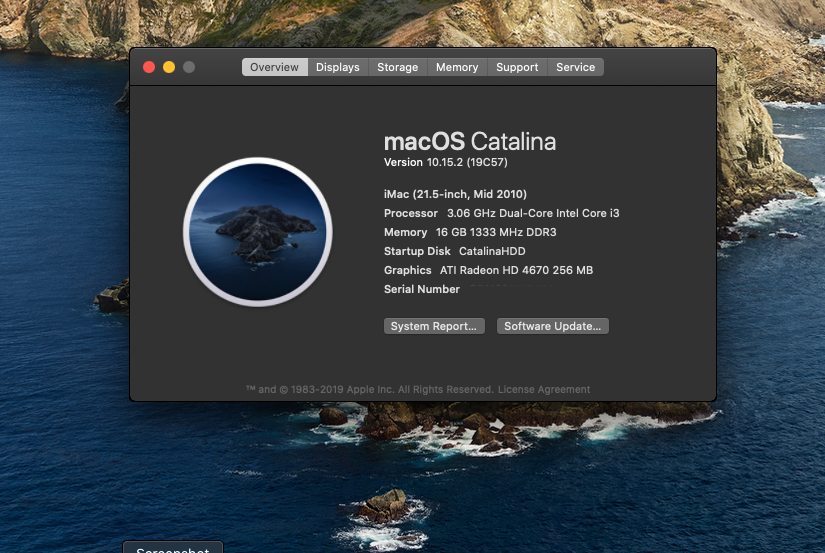This screenshot has height=553, width=825.
Task: Click the System Report... button
Action: pos(434,326)
